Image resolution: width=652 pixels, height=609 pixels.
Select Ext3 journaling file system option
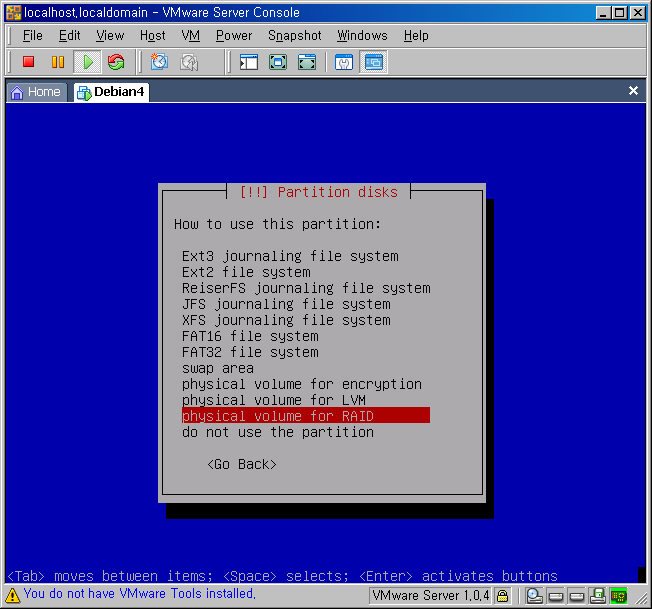click(x=290, y=256)
